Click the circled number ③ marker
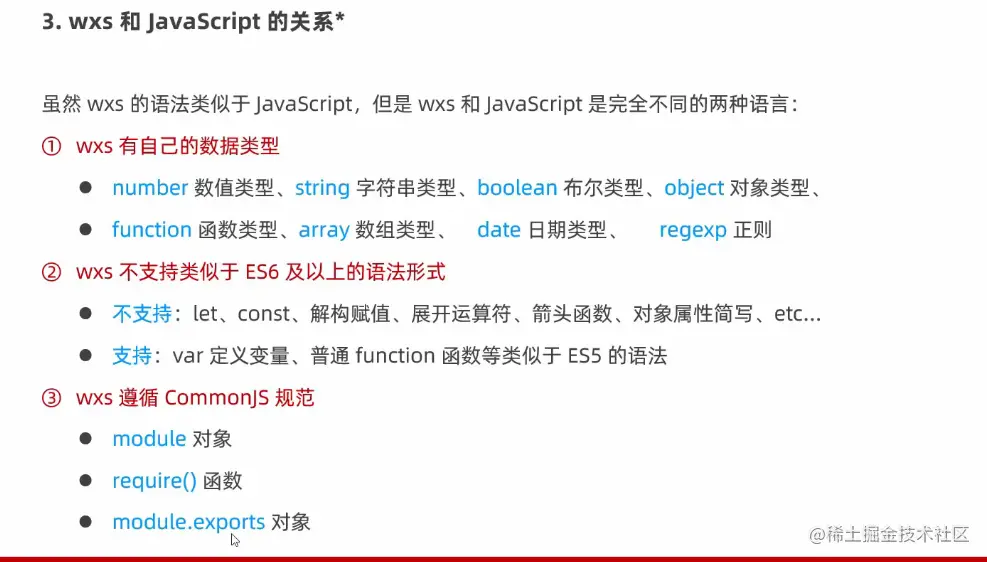Screen dimensions: 987x562 tap(52, 398)
